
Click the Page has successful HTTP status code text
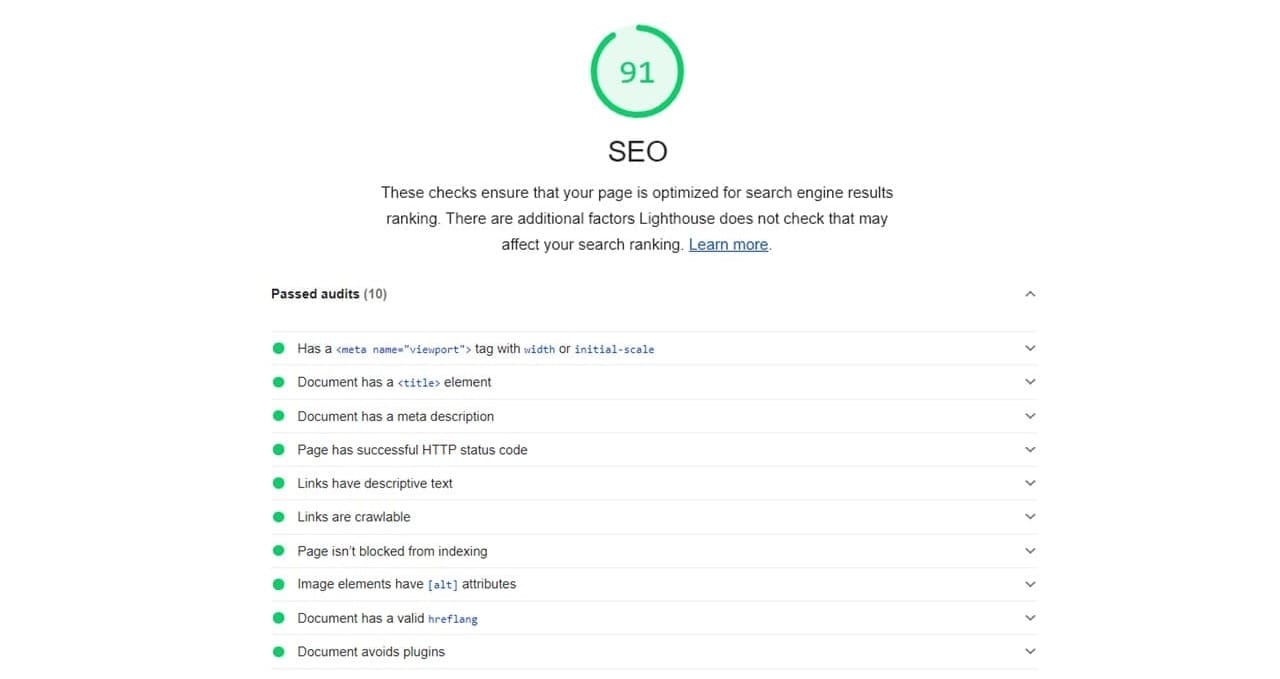[412, 450]
